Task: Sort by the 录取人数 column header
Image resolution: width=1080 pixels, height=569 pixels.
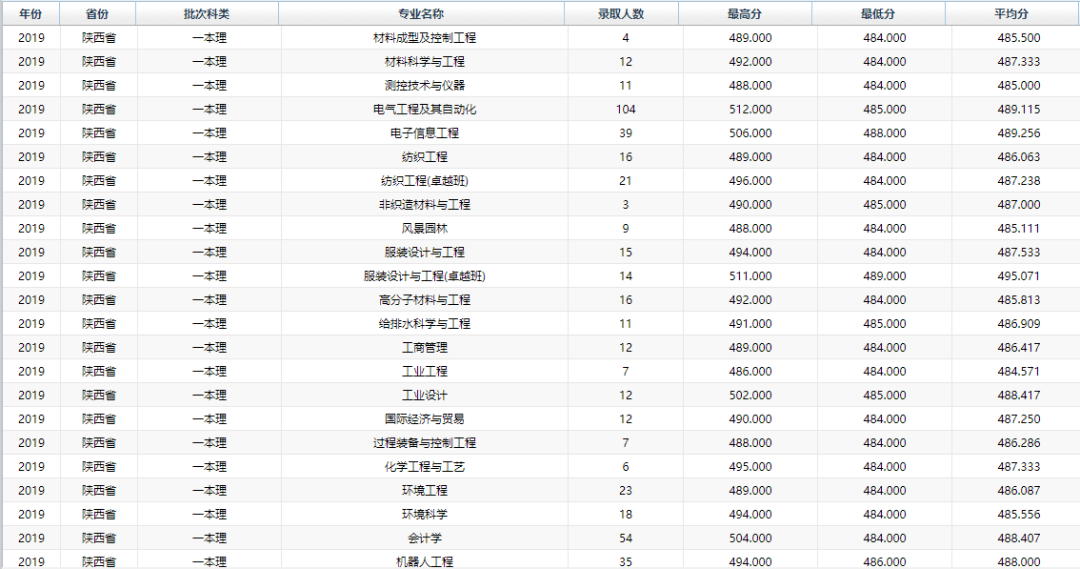Action: tap(621, 14)
